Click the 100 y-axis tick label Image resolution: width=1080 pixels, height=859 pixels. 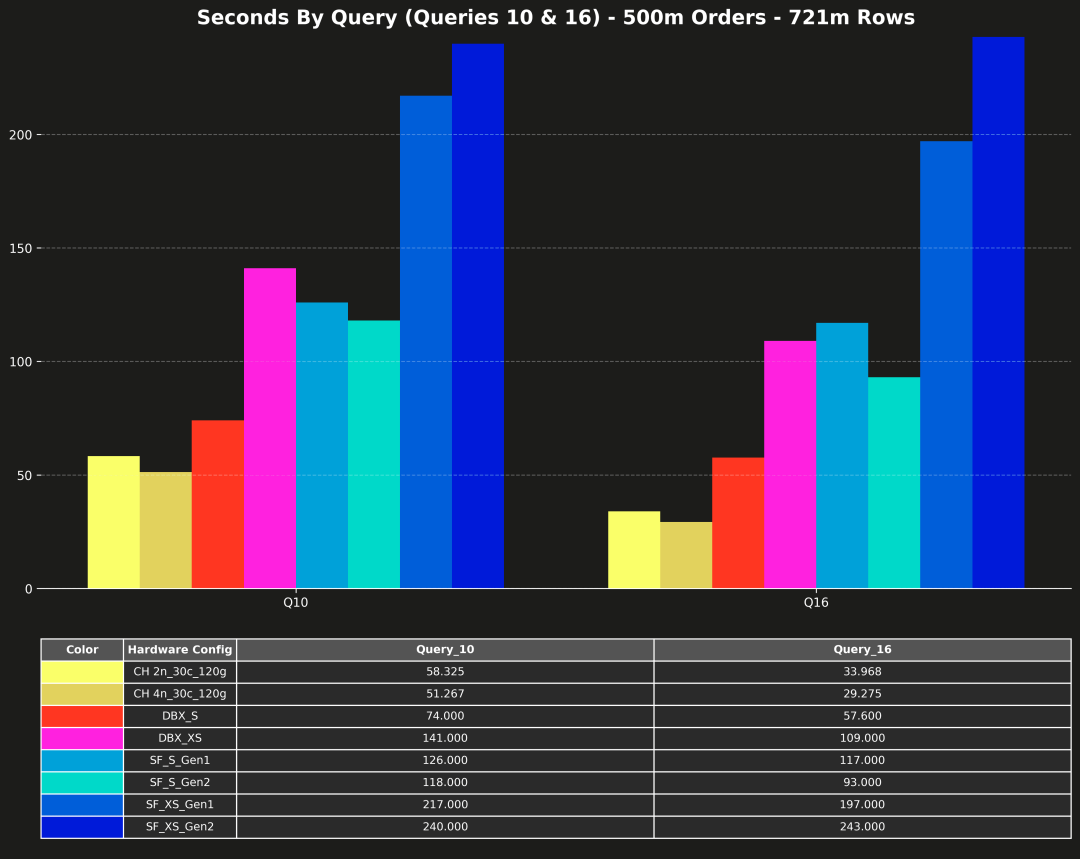pos(21,362)
